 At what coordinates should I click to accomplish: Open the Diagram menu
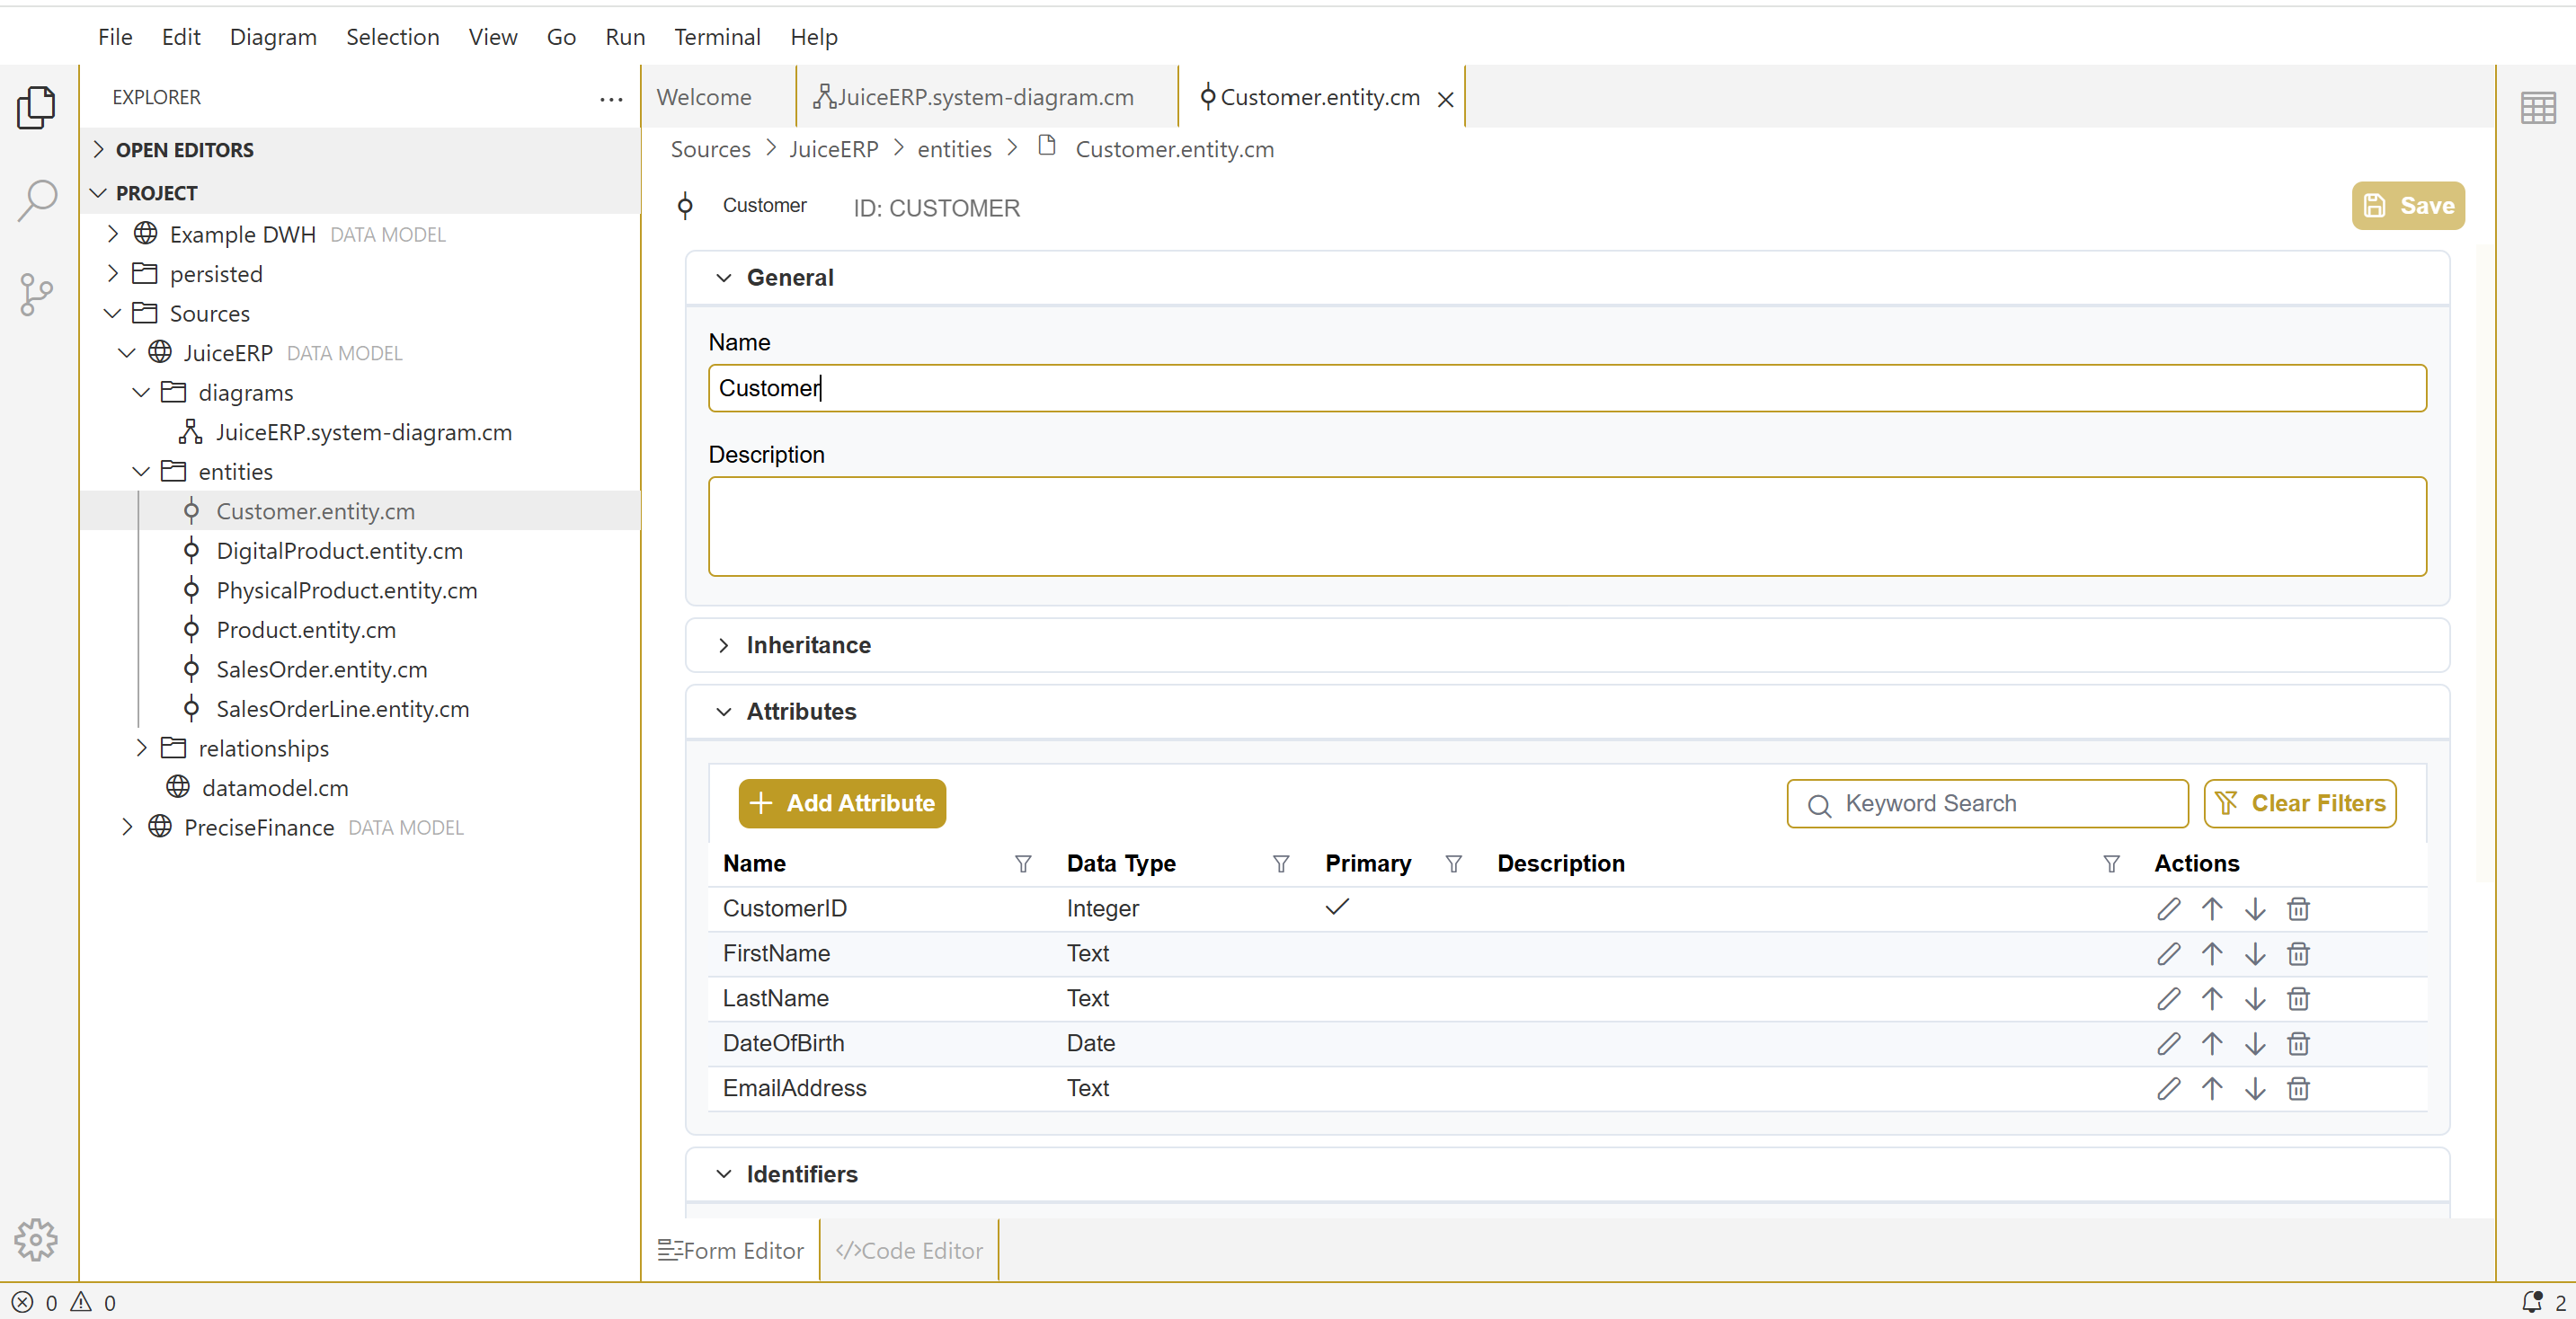click(x=272, y=37)
